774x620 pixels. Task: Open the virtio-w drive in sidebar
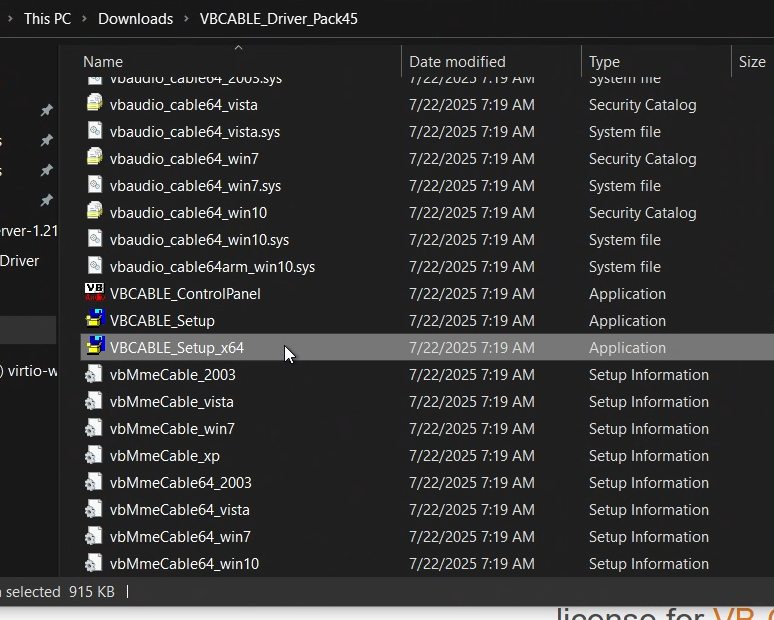[29, 371]
